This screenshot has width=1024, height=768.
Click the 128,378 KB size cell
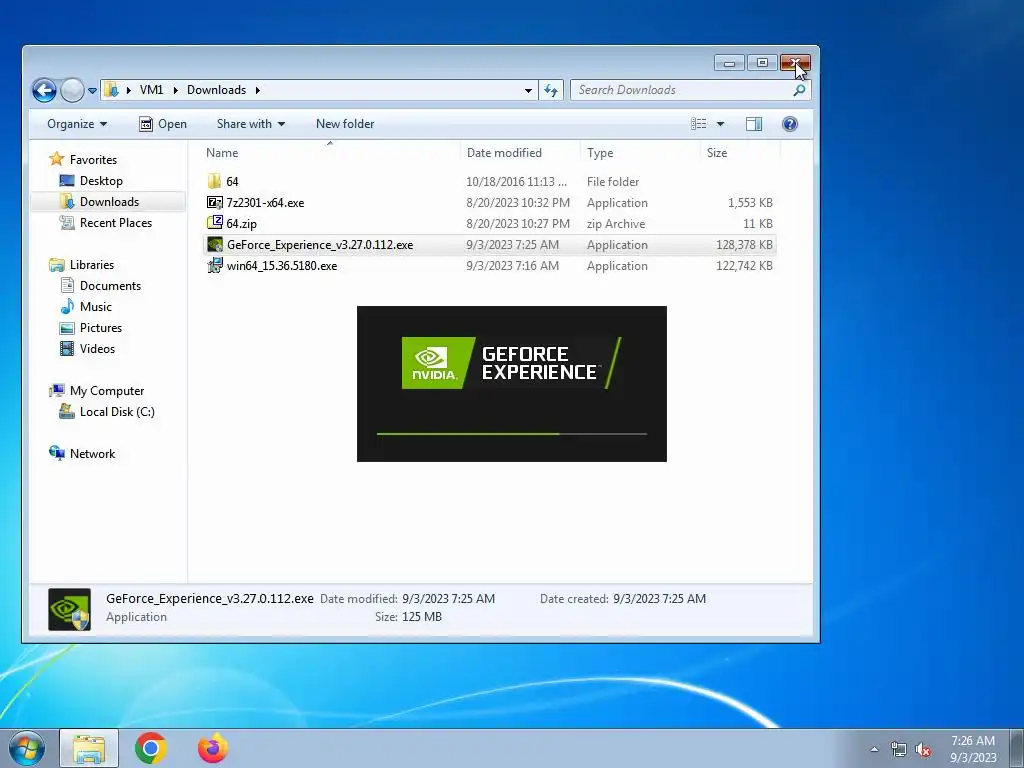pyautogui.click(x=744, y=245)
